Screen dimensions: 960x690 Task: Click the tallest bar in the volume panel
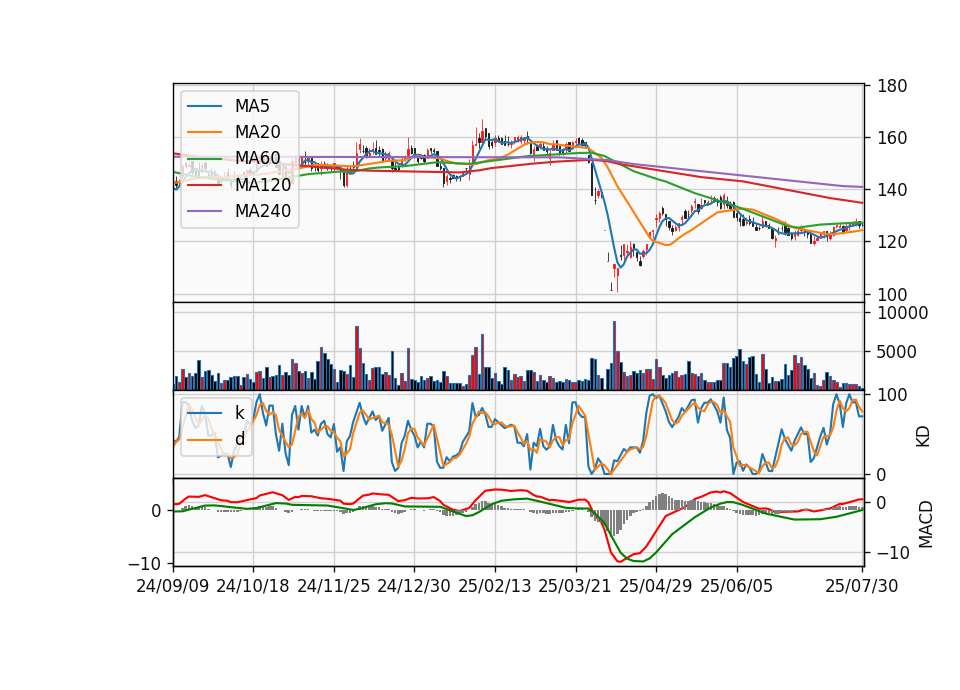[x=614, y=356]
